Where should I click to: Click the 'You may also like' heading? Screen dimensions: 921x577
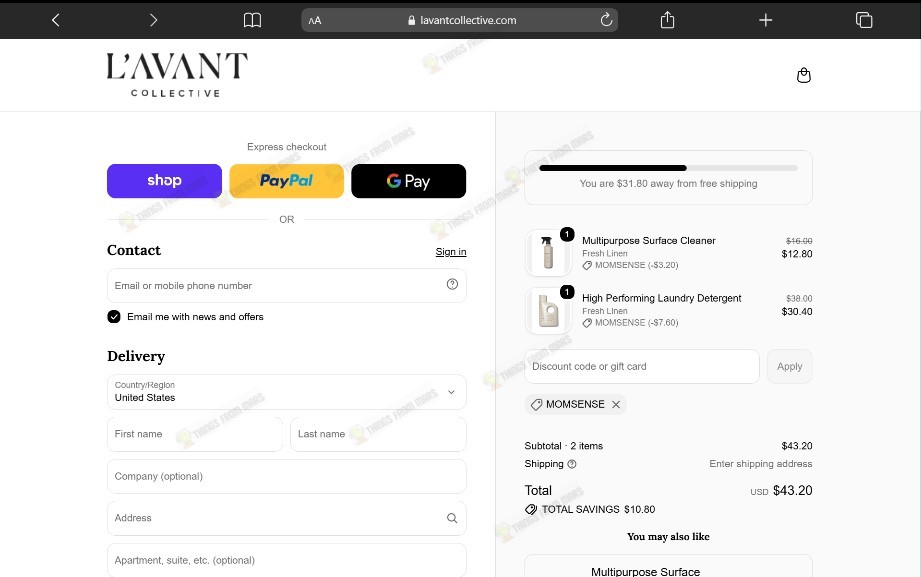(668, 536)
